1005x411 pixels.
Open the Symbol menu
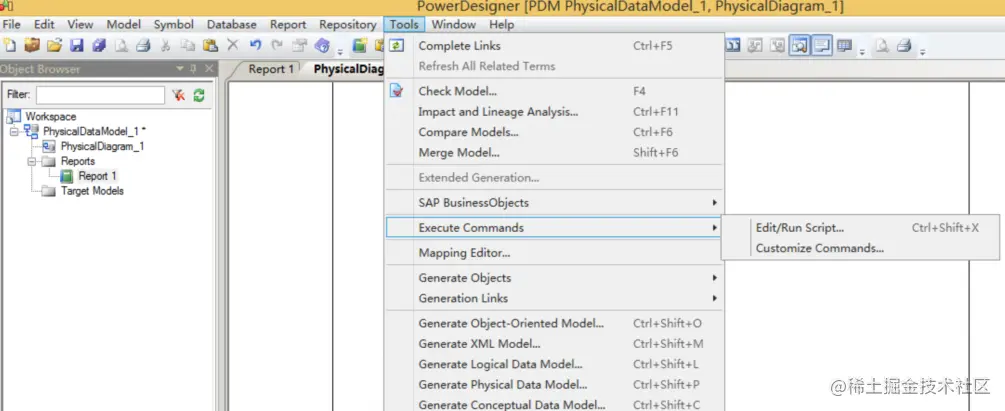coord(174,24)
